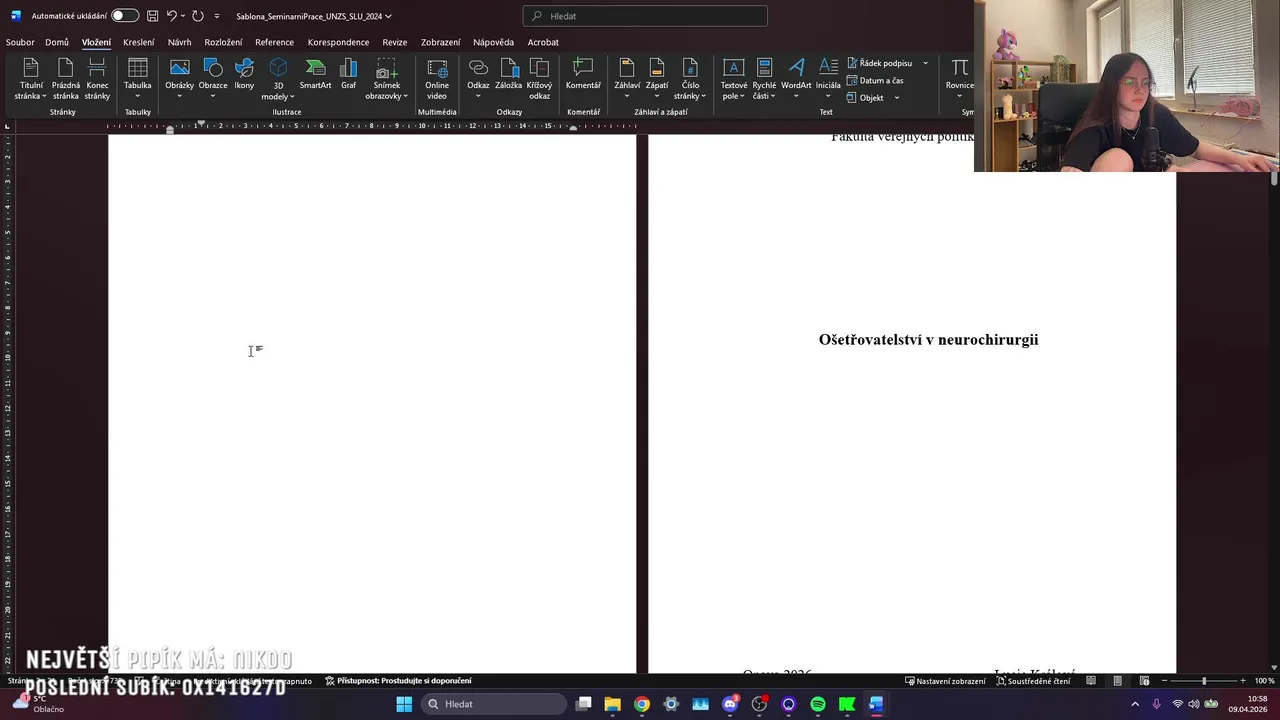
Task: Click the Redo arrow icon
Action: point(198,16)
